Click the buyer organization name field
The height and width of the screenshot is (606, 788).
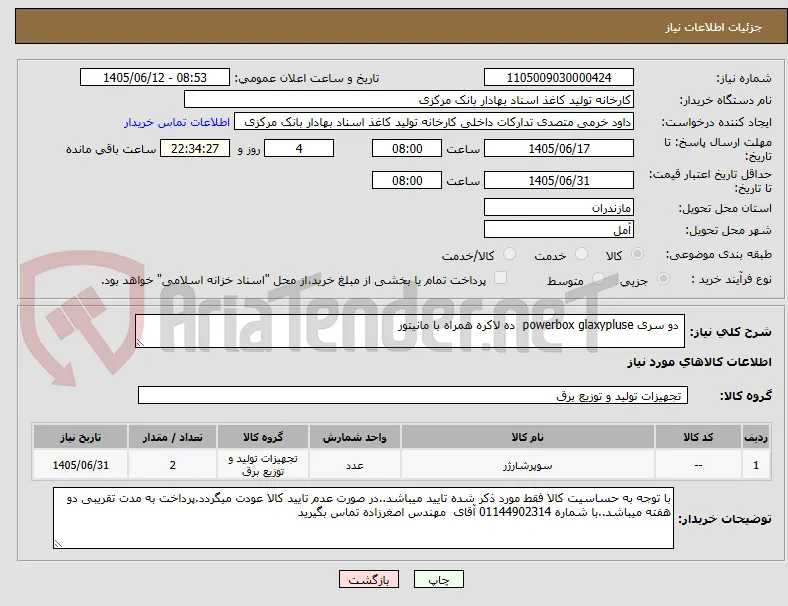(x=409, y=99)
